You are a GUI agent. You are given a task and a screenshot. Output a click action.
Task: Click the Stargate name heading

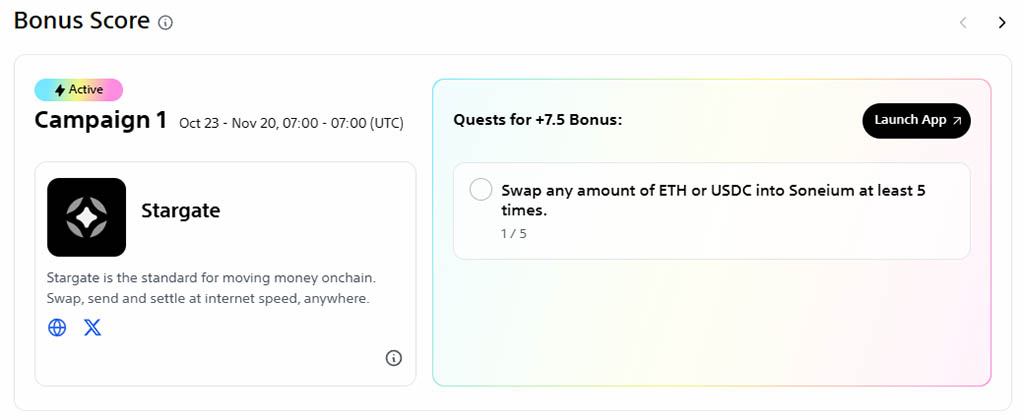coord(180,210)
